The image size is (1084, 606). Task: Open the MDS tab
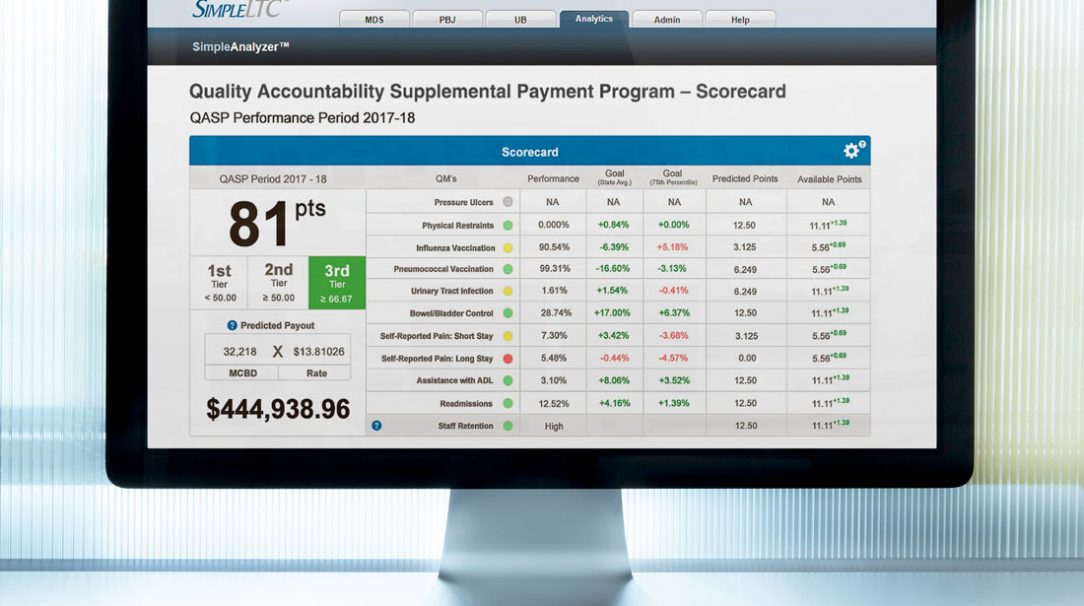point(374,19)
